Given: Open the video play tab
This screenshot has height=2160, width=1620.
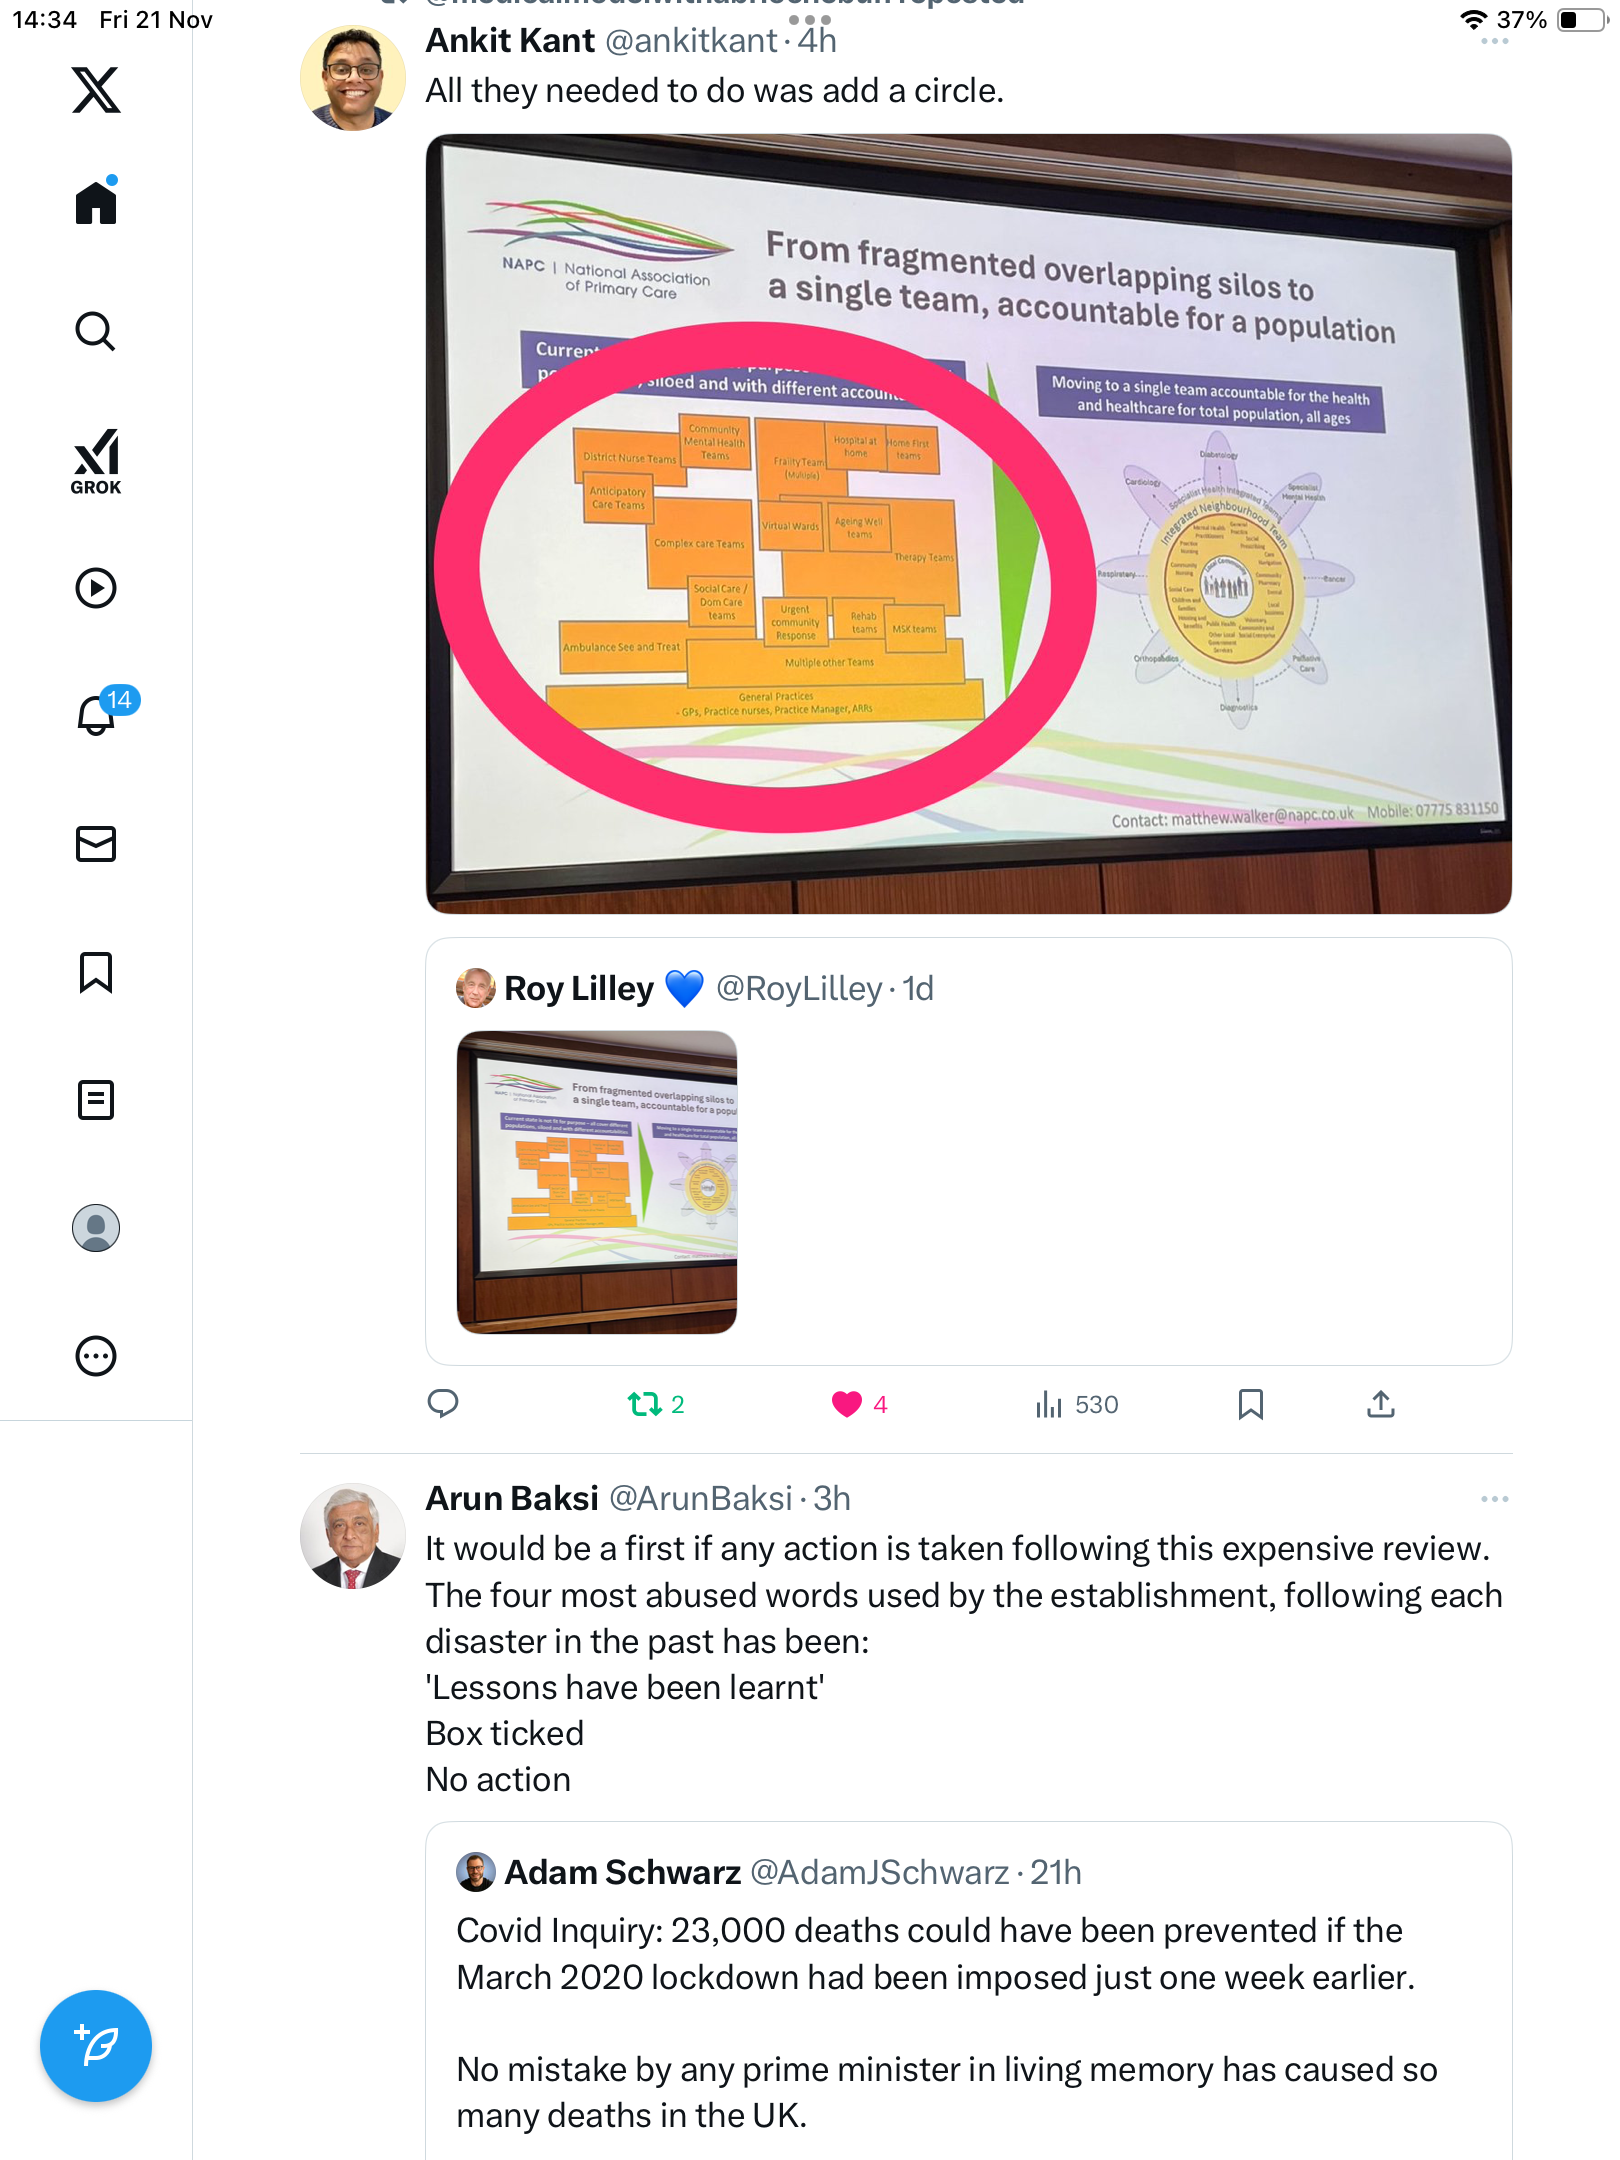Looking at the screenshot, I should tap(96, 588).
